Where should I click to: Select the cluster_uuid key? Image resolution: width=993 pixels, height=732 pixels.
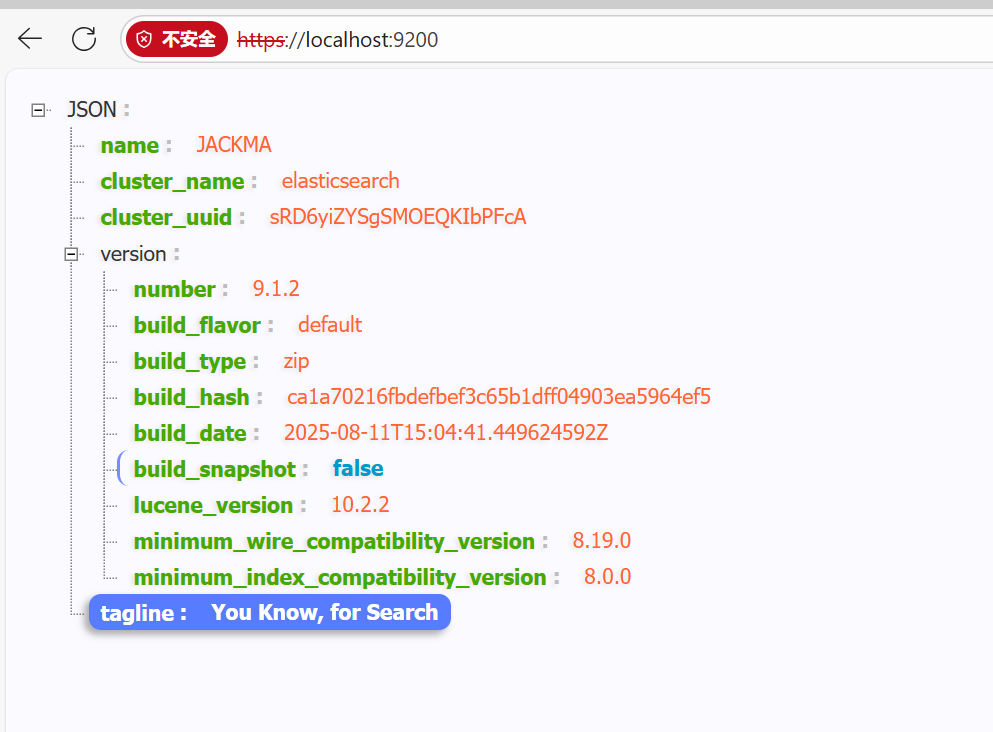click(x=167, y=217)
